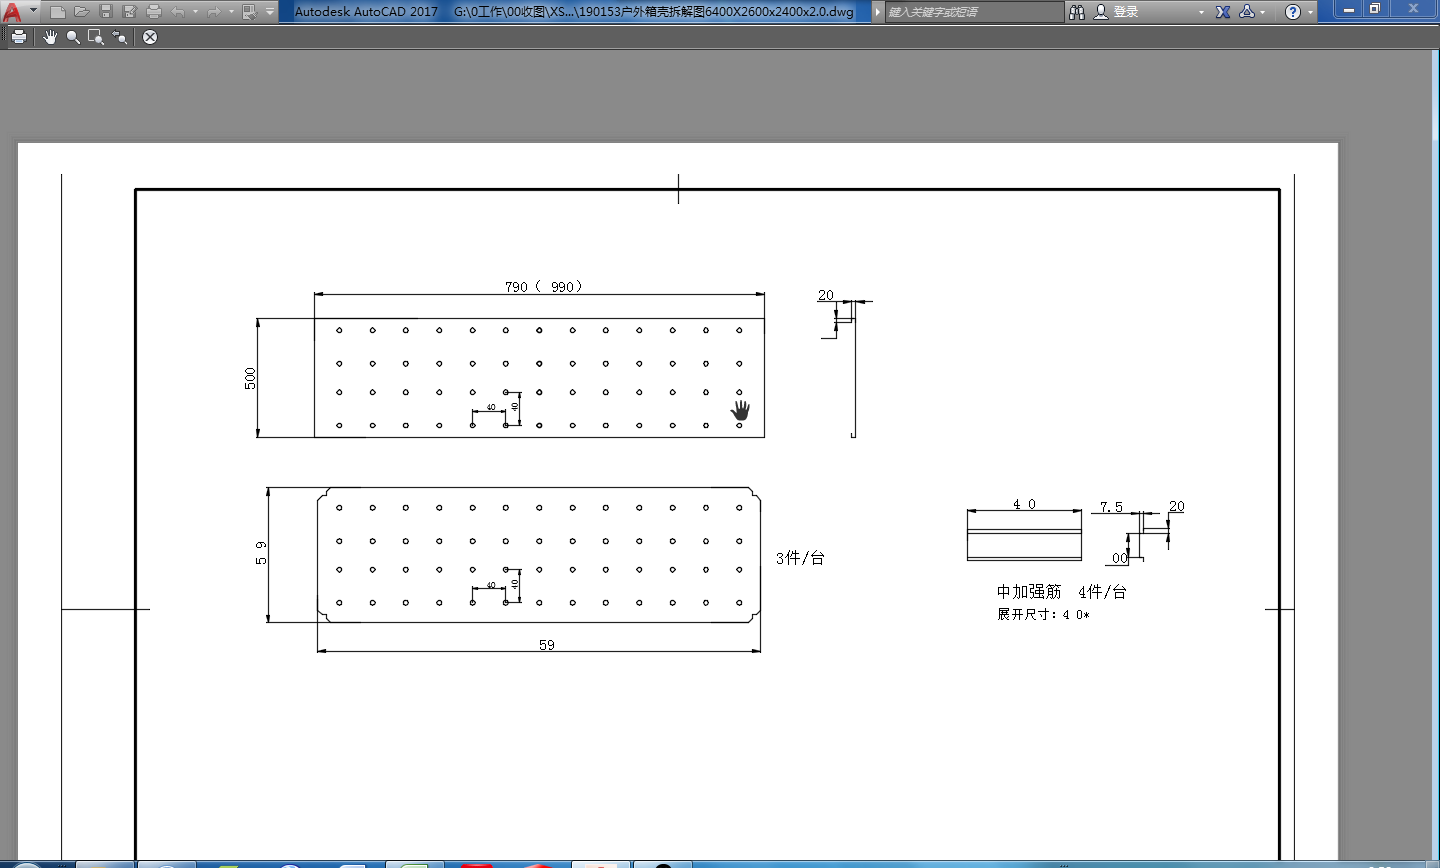Expand the Help menu dropdown arrow
Screen dimensions: 1440x868
pyautogui.click(x=1311, y=12)
